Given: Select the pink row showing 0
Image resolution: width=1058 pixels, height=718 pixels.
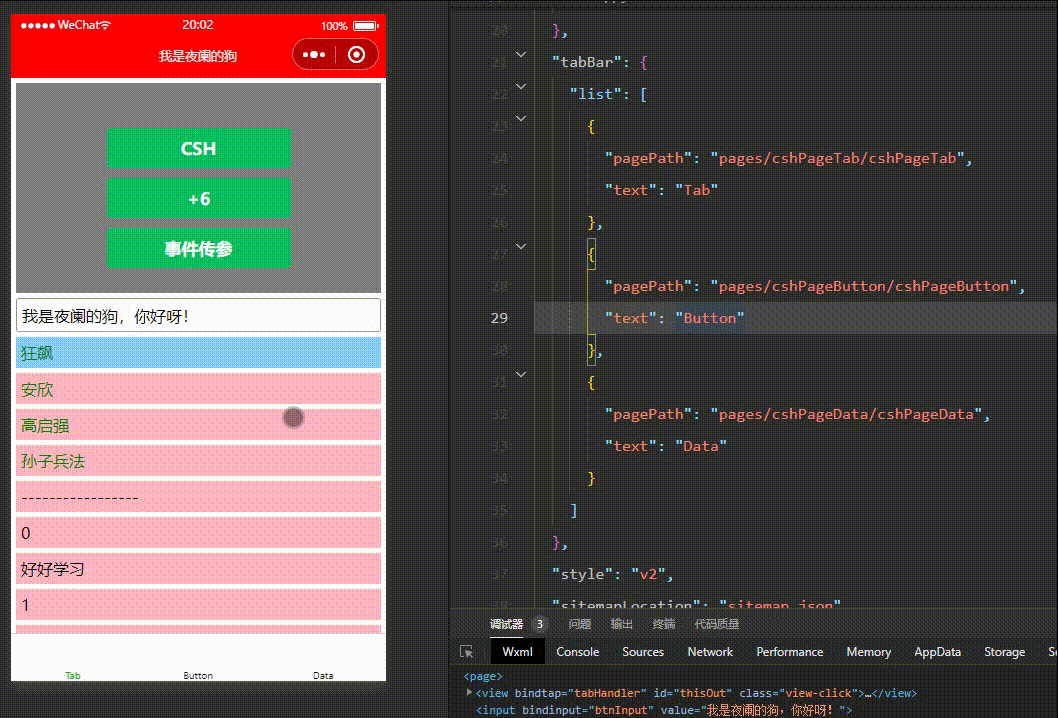Looking at the screenshot, I should (198, 533).
